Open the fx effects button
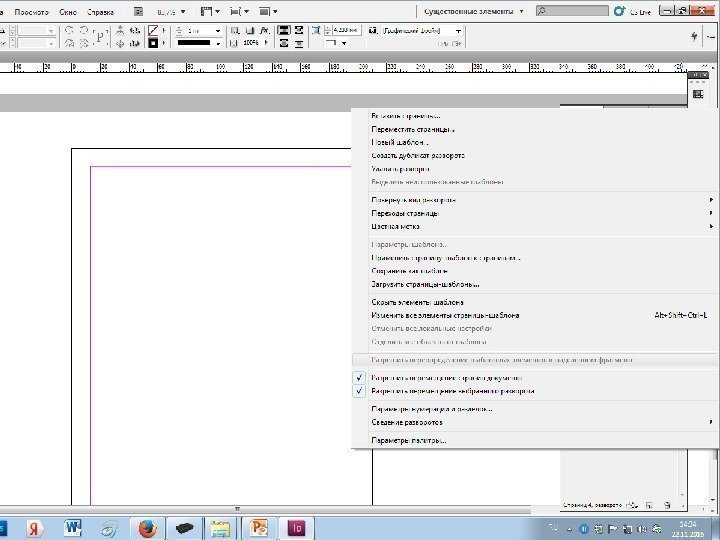The width and height of the screenshot is (720, 540). click(264, 31)
